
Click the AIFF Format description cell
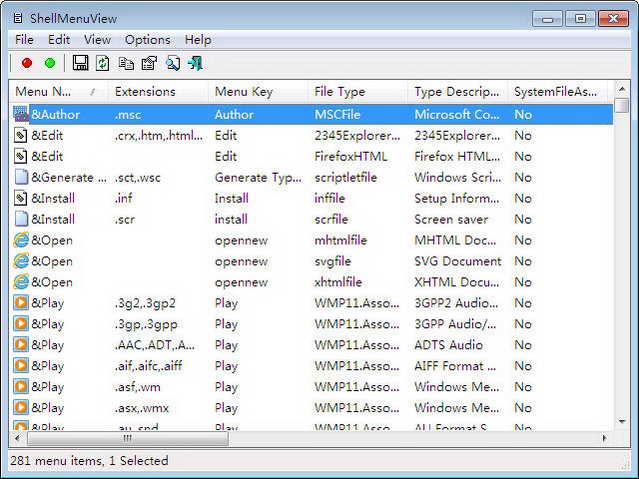tap(455, 366)
